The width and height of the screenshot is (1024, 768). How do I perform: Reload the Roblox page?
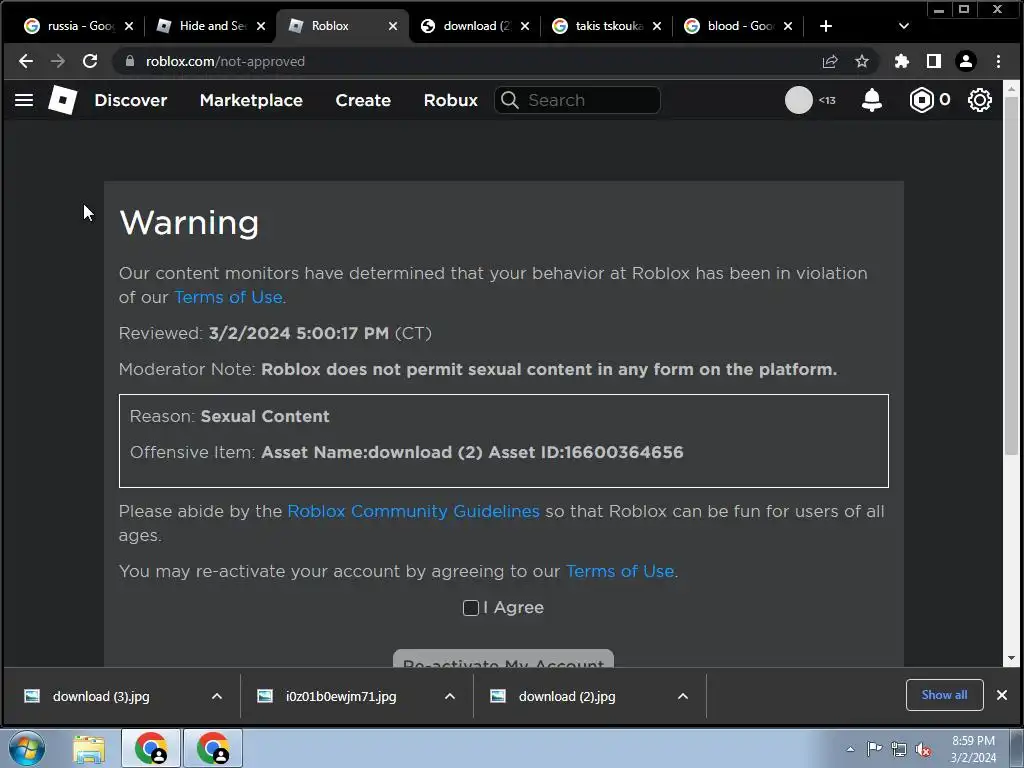click(x=90, y=61)
